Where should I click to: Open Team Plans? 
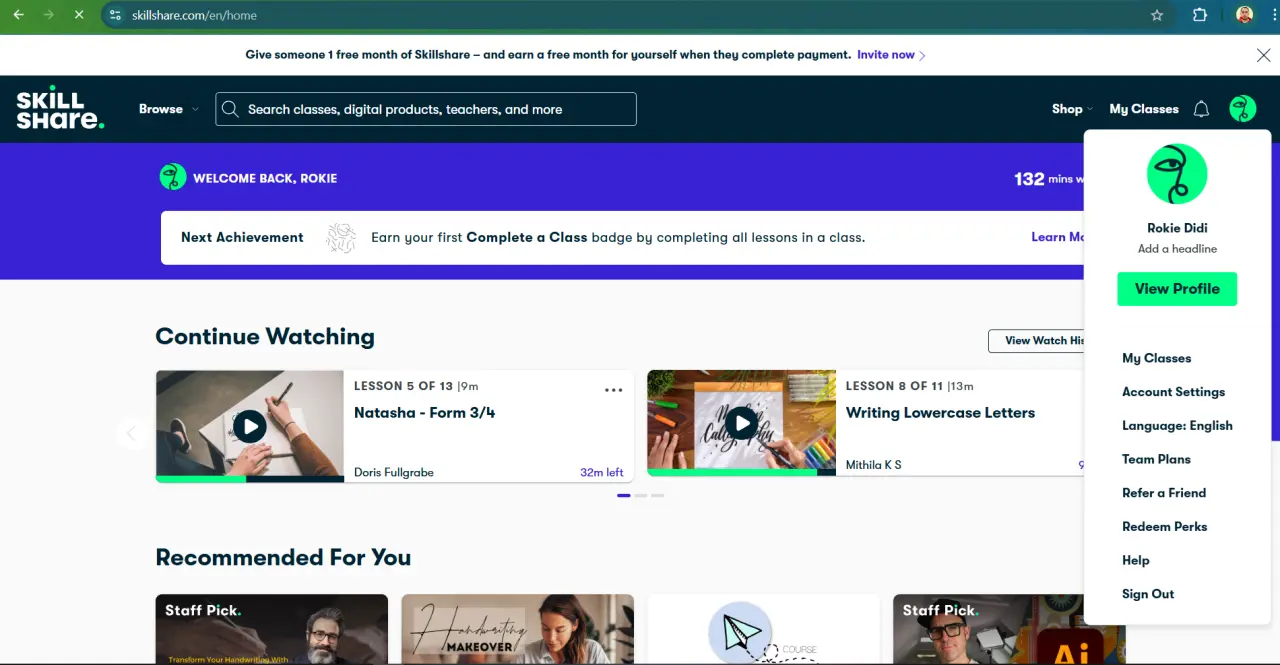point(1156,459)
